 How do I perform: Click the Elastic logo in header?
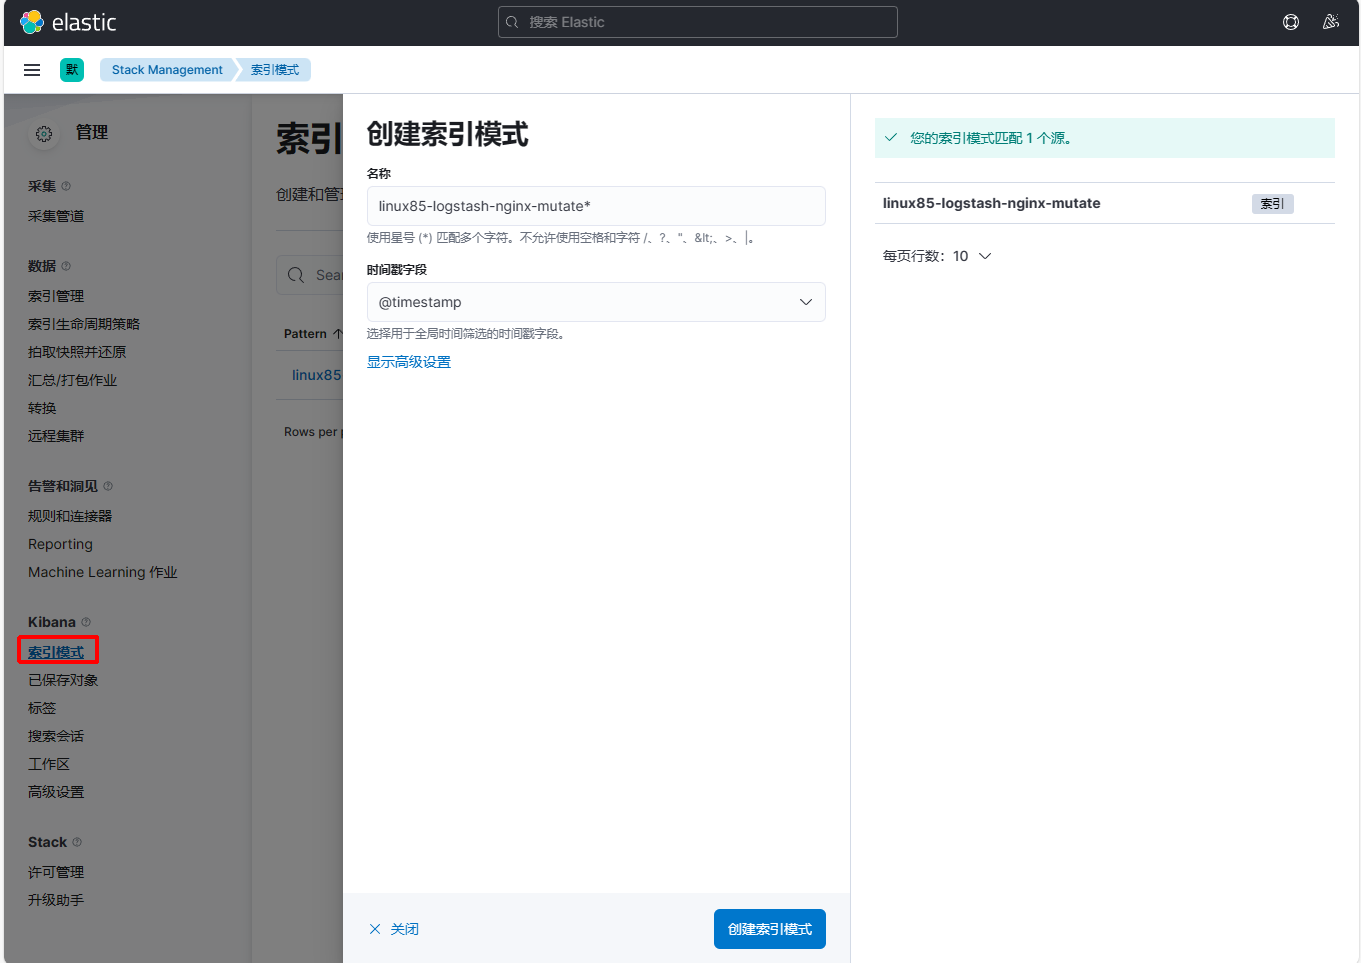pyautogui.click(x=68, y=22)
